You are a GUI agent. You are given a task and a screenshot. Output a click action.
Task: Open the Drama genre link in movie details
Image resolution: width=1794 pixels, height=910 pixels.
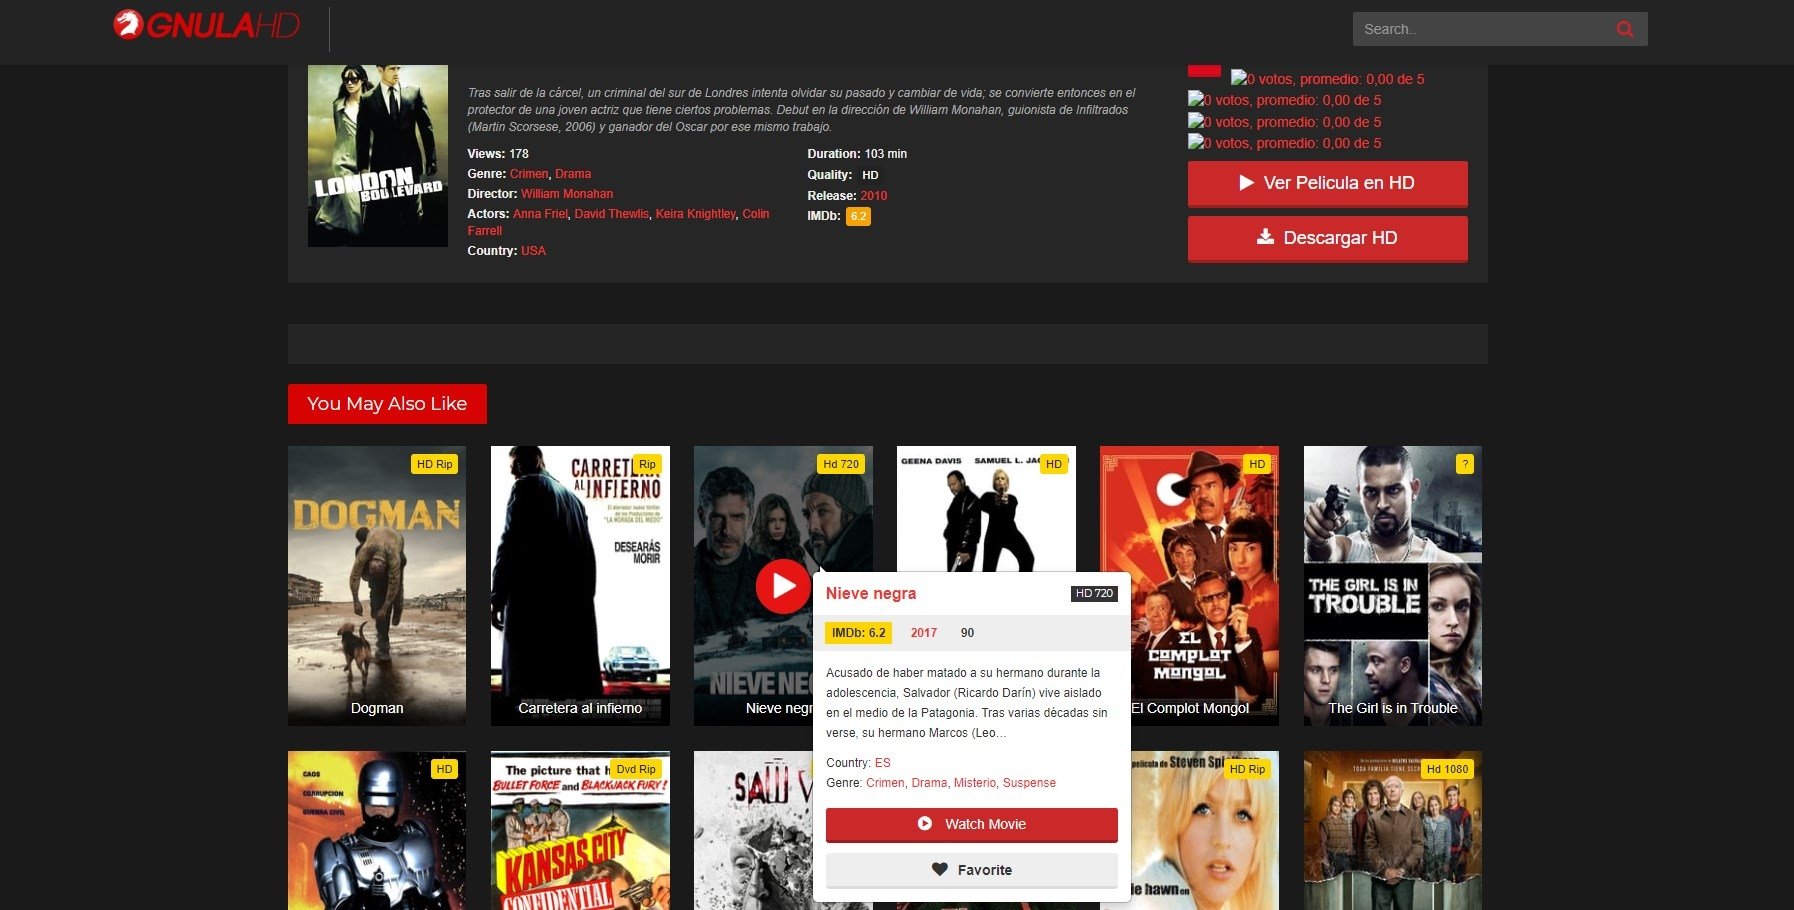click(x=573, y=174)
